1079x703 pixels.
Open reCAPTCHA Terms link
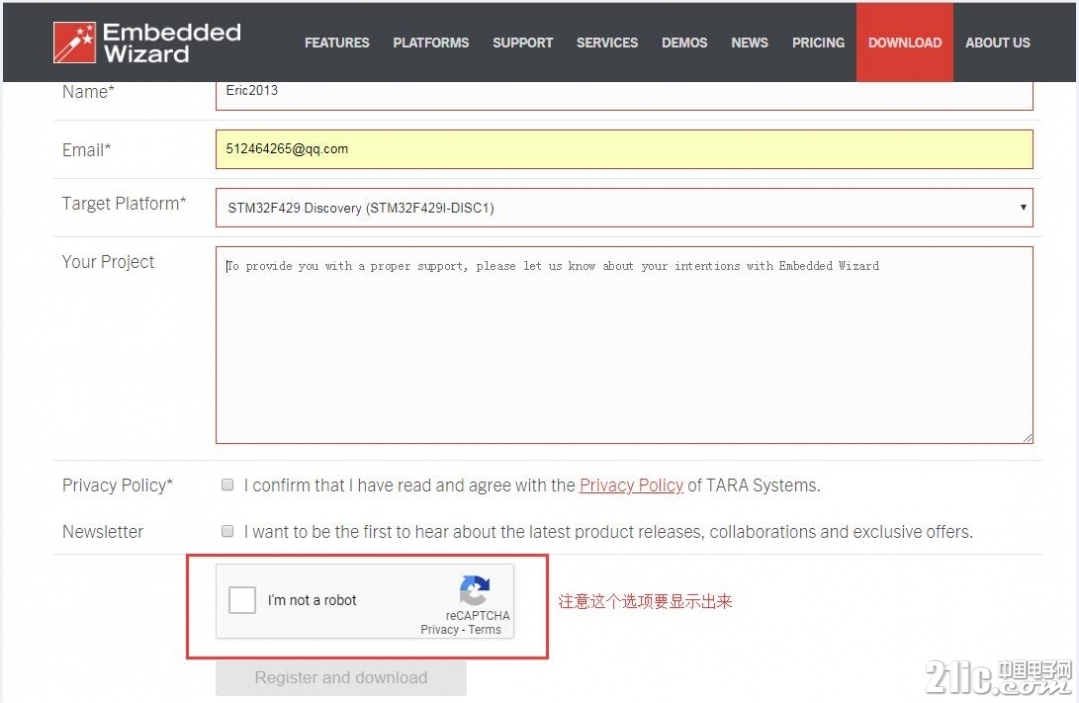pos(485,629)
